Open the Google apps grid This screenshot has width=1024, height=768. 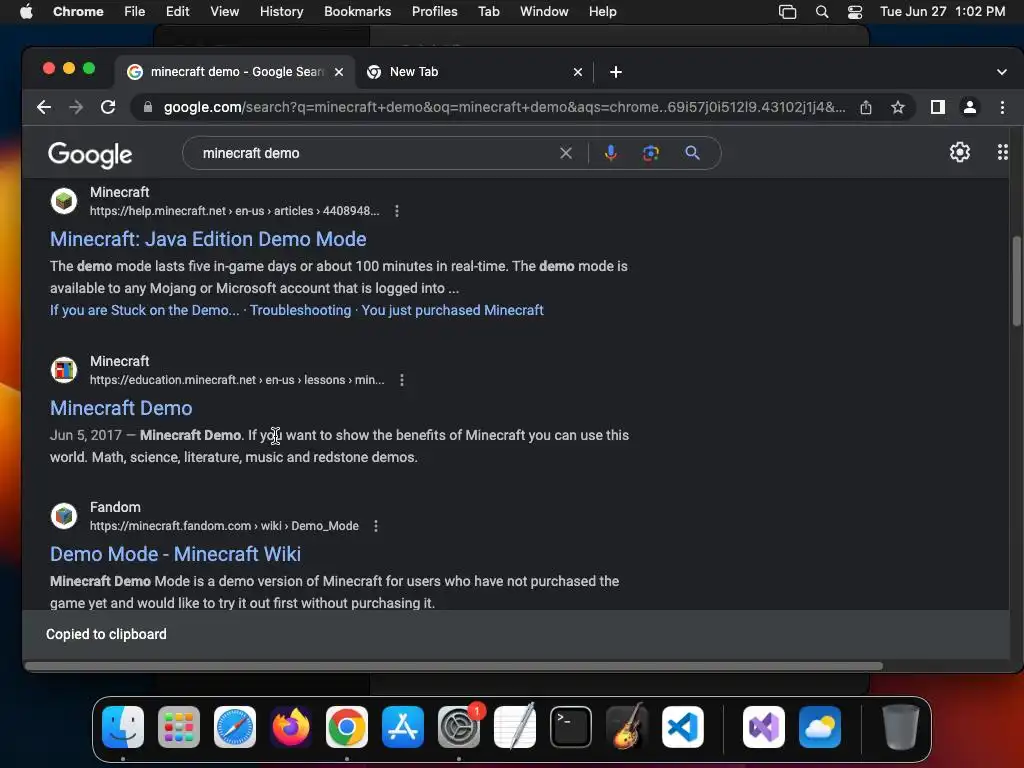click(1002, 152)
